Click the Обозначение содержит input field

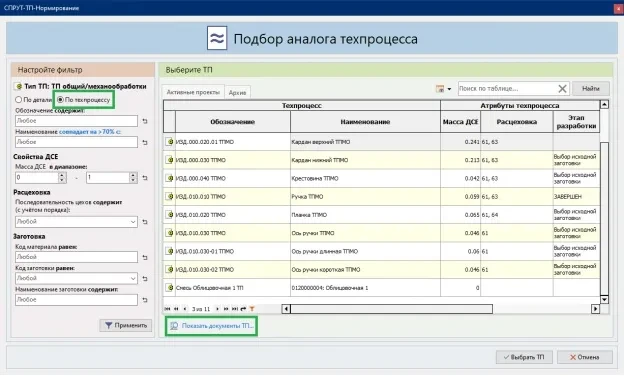76,121
